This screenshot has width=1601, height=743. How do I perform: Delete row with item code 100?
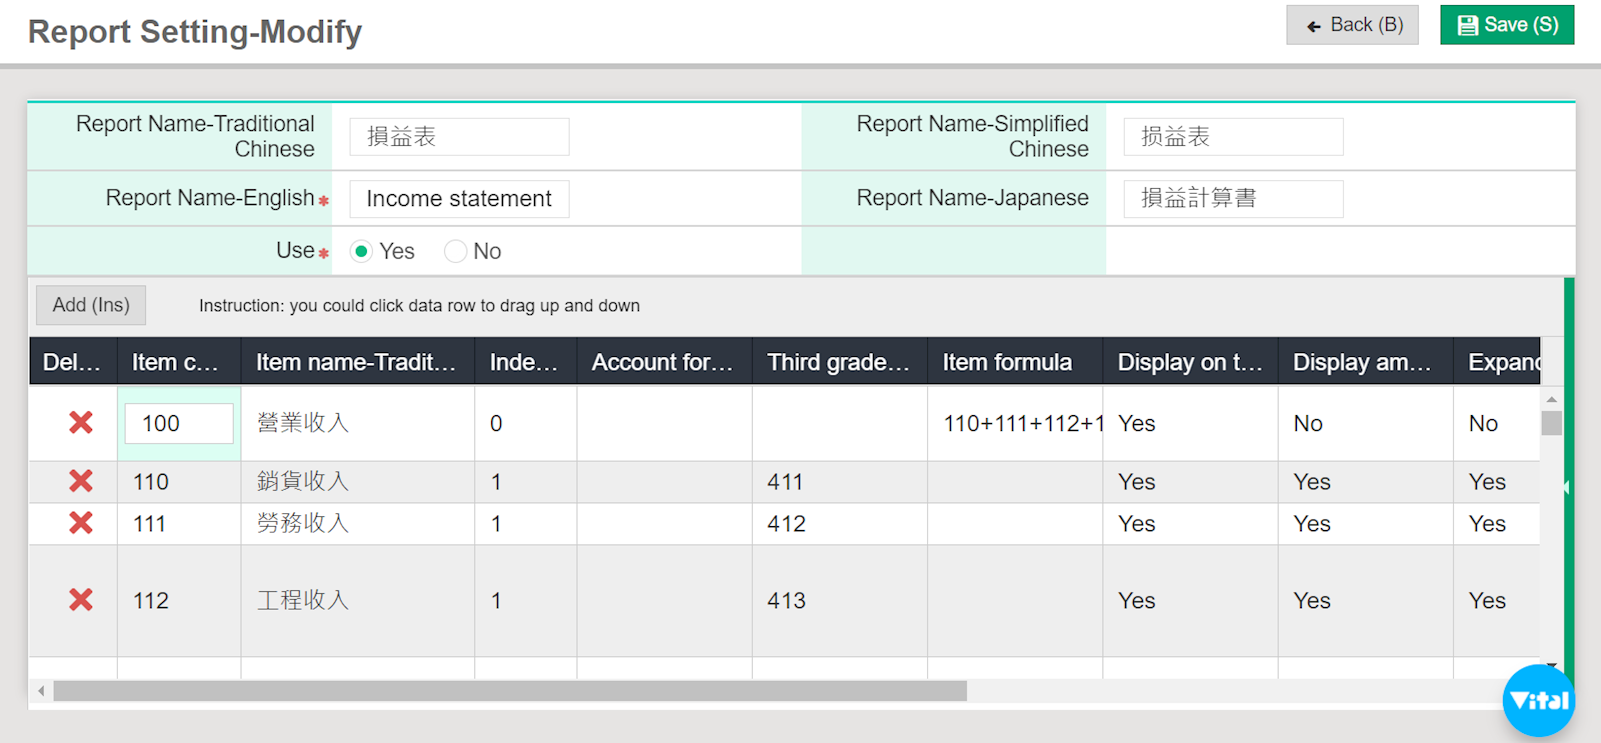coord(81,423)
